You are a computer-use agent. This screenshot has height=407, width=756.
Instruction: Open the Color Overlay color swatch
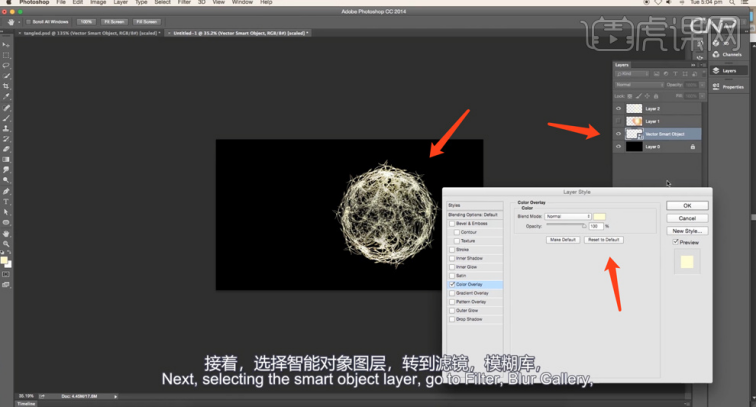[599, 217]
